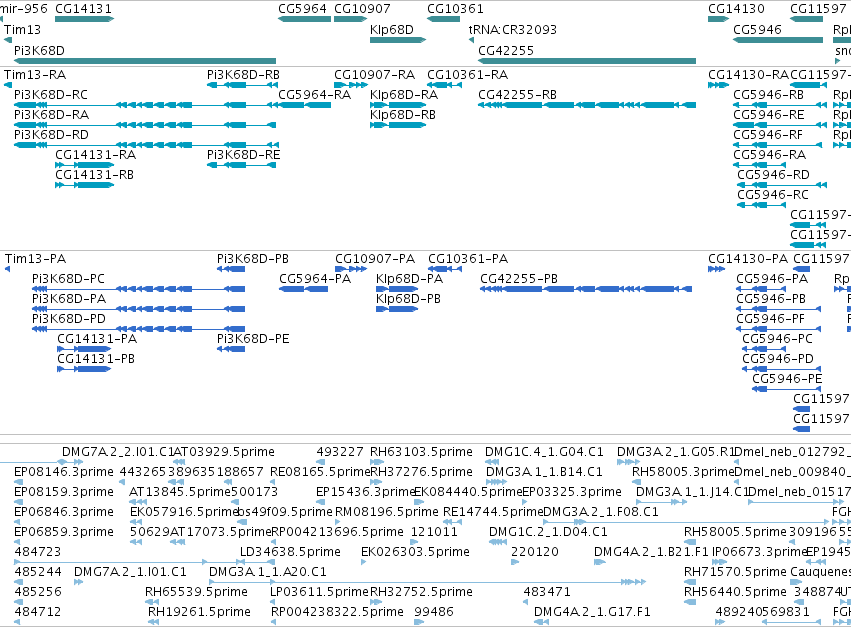Click the Pi3K68D-RA transcript label

52,115
